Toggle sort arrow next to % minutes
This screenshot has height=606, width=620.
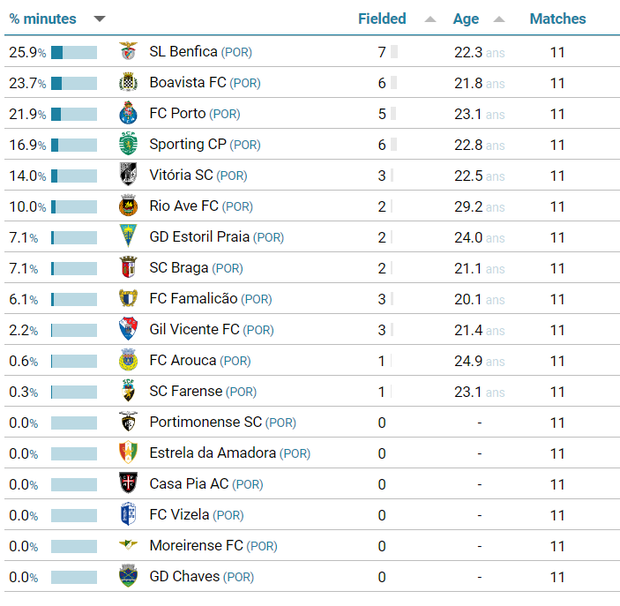99,19
